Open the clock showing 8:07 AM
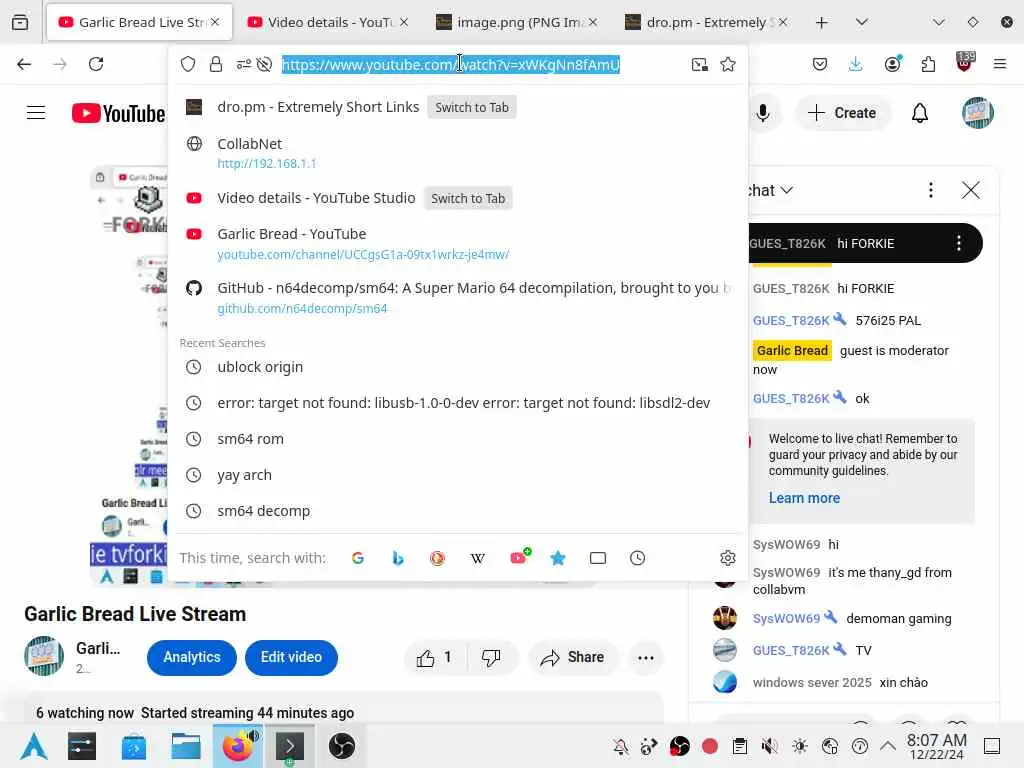Image resolution: width=1024 pixels, height=768 pixels. 936,746
